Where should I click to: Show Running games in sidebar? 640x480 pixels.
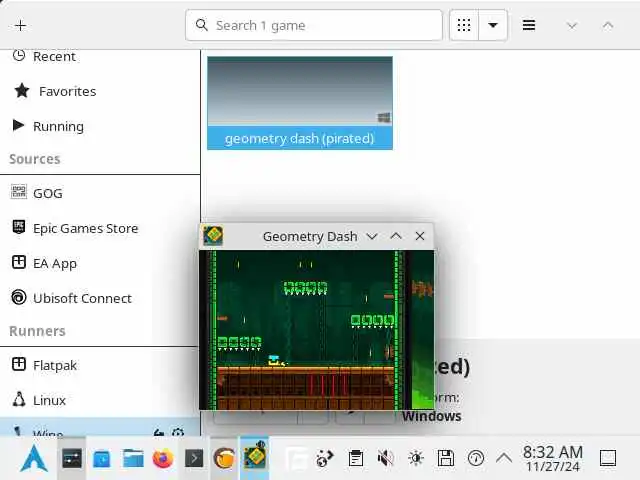point(100,126)
